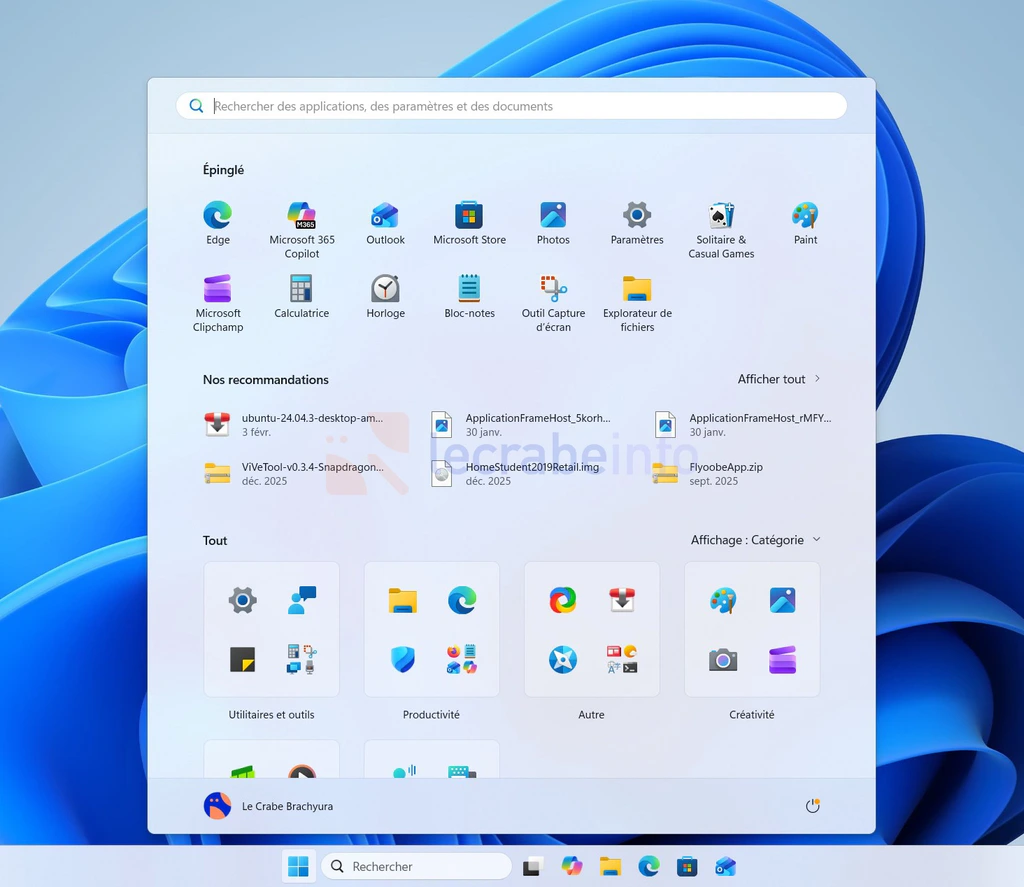
Task: Open File Explorer from the taskbar
Action: click(x=610, y=867)
